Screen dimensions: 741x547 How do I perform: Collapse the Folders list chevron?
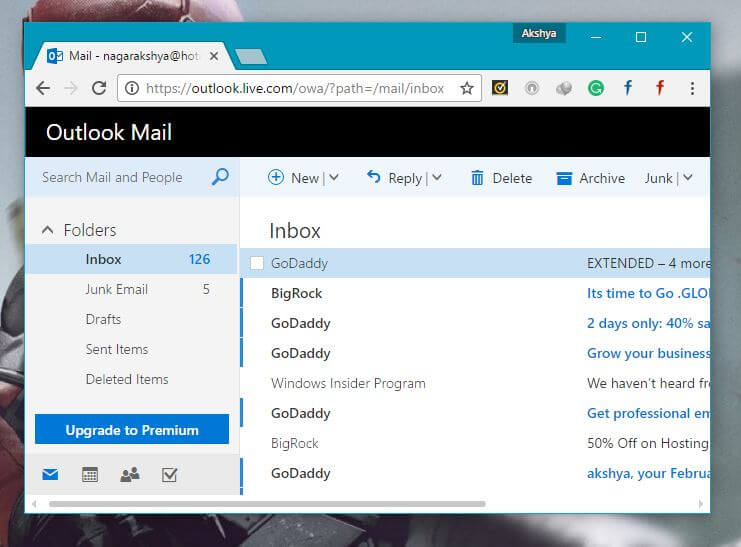[x=47, y=230]
